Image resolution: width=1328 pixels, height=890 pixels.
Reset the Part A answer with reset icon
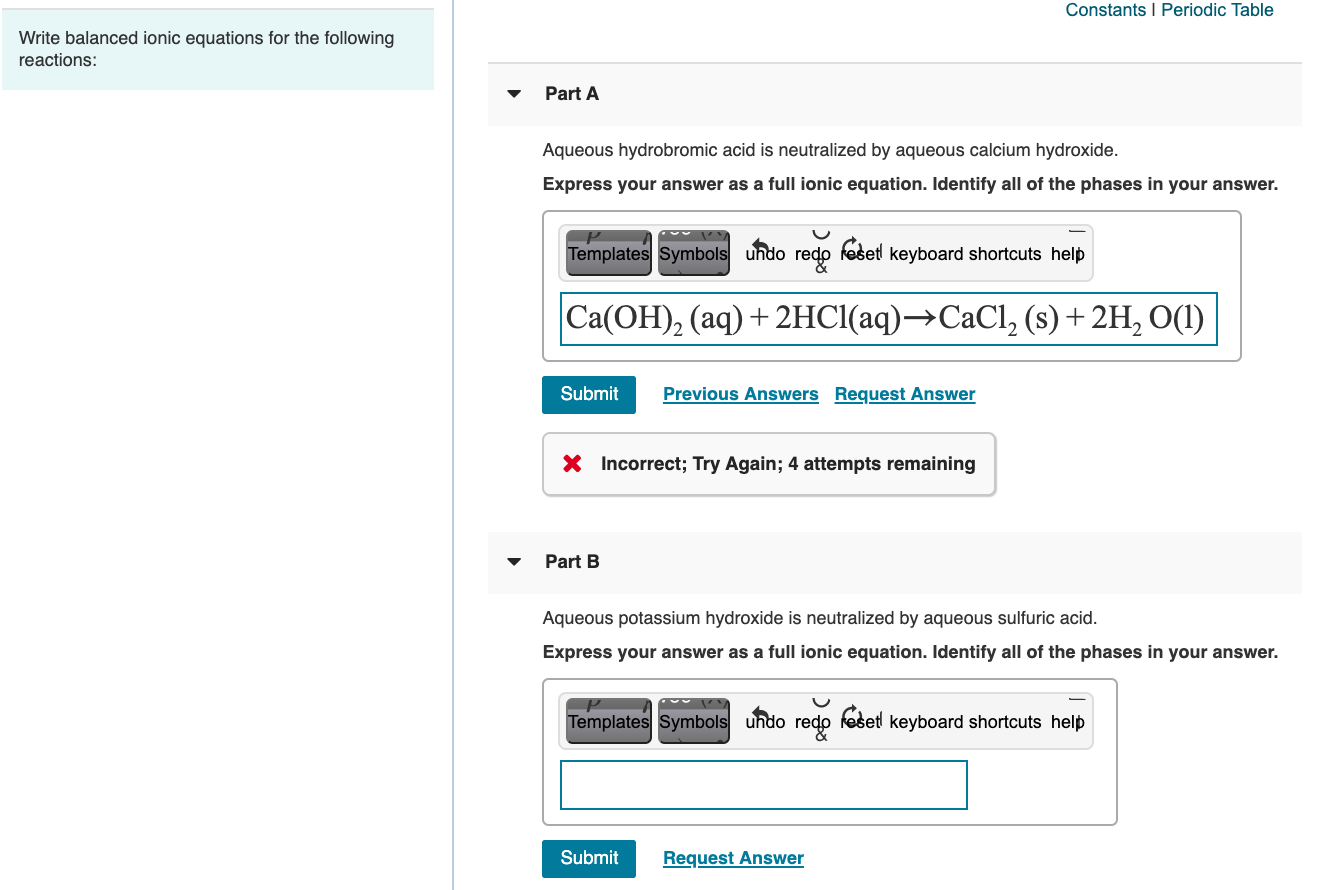point(860,253)
